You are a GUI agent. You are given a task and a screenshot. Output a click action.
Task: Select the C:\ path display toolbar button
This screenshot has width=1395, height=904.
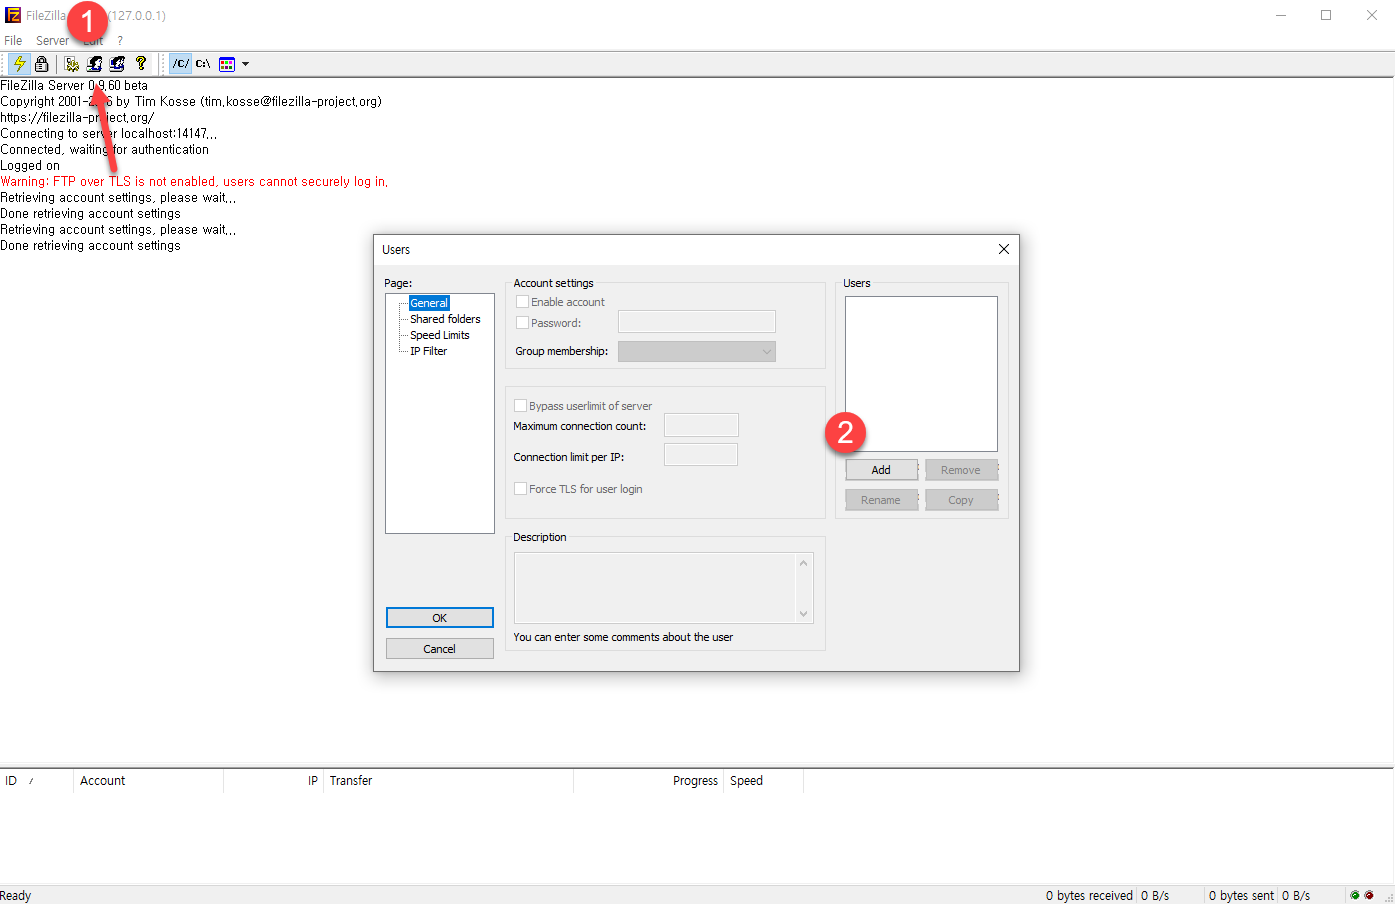point(203,63)
